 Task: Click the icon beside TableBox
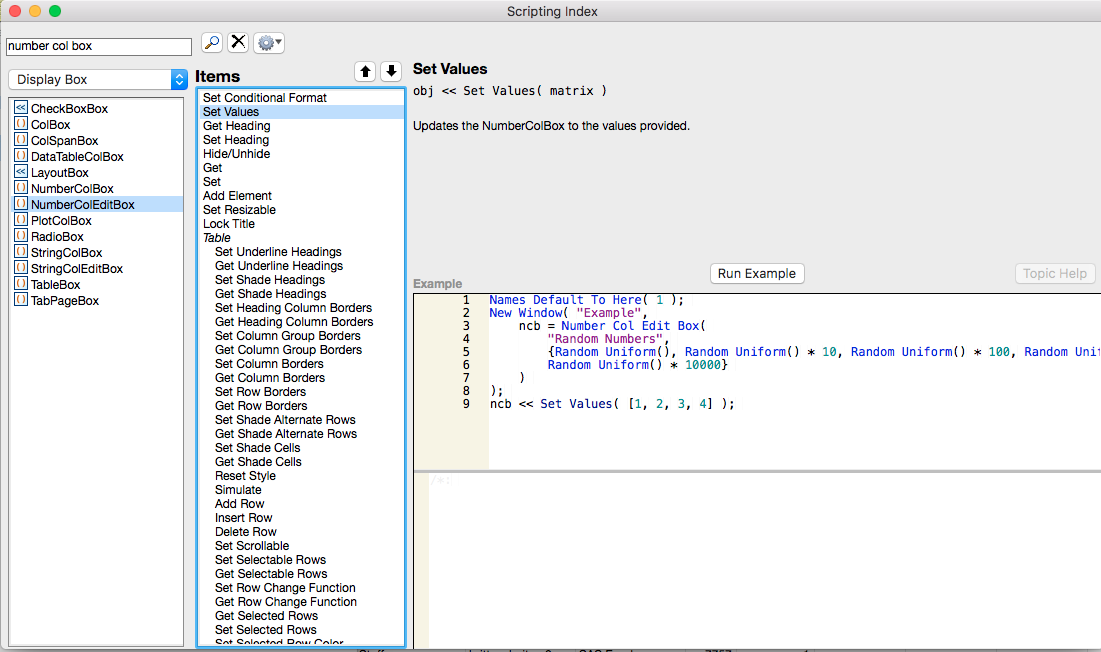click(20, 284)
